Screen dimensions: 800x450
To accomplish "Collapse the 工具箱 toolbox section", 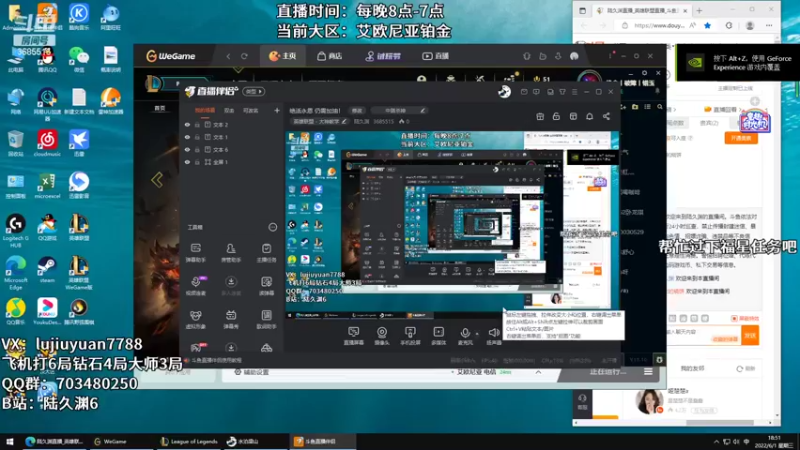I will coord(272,227).
